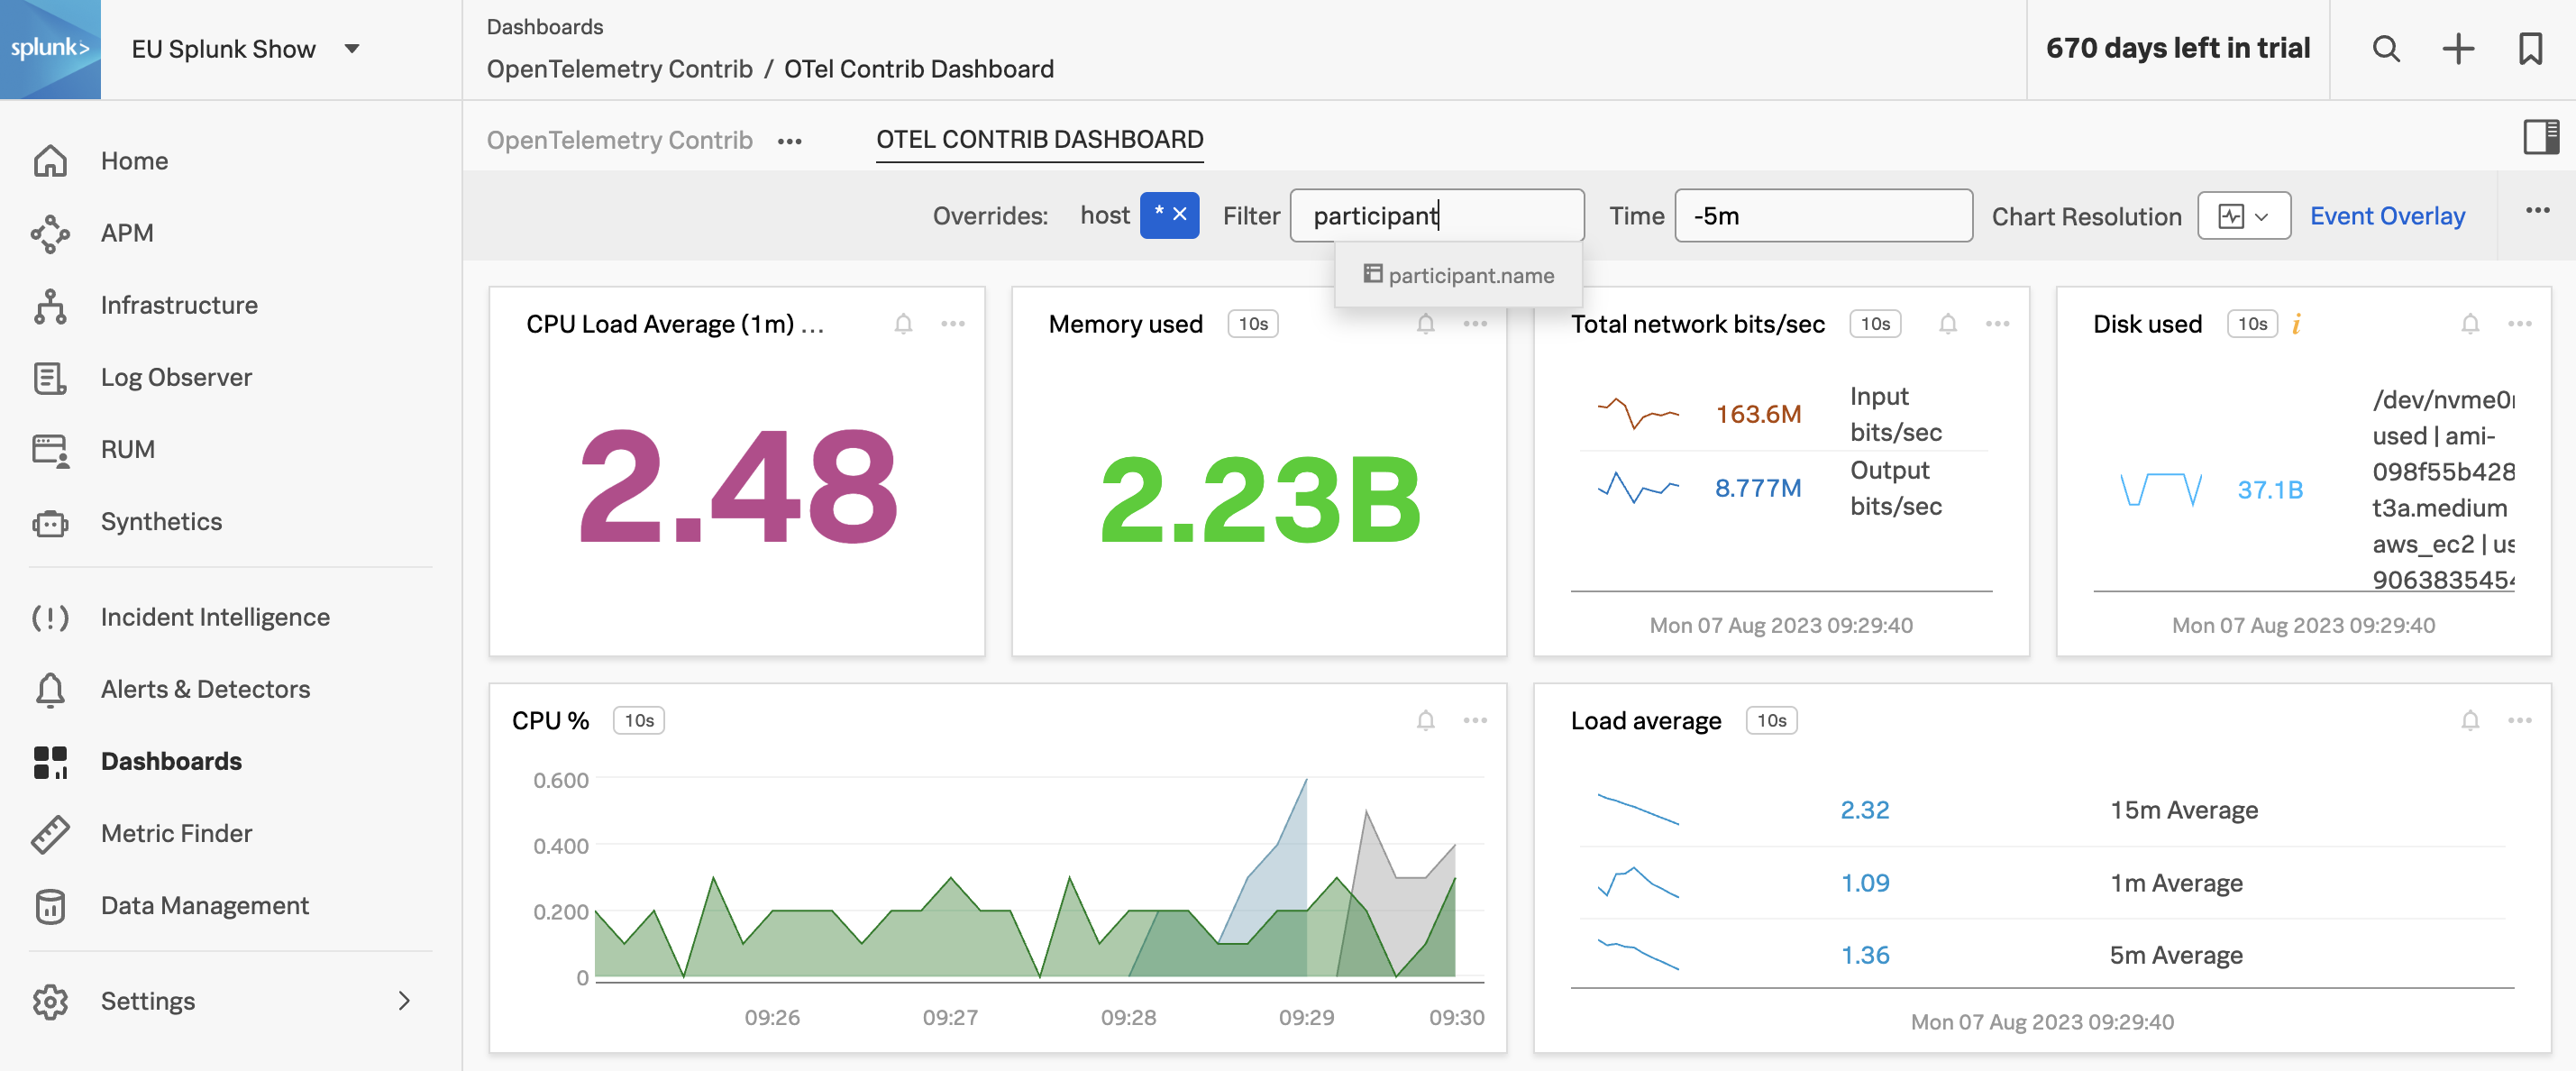Expand the Settings menu chevron
The height and width of the screenshot is (1071, 2576).
(404, 1001)
